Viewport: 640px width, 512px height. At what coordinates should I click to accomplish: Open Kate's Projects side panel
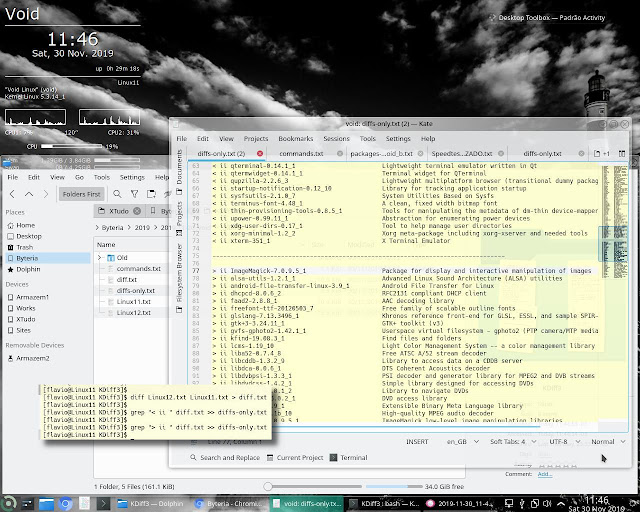(x=179, y=218)
